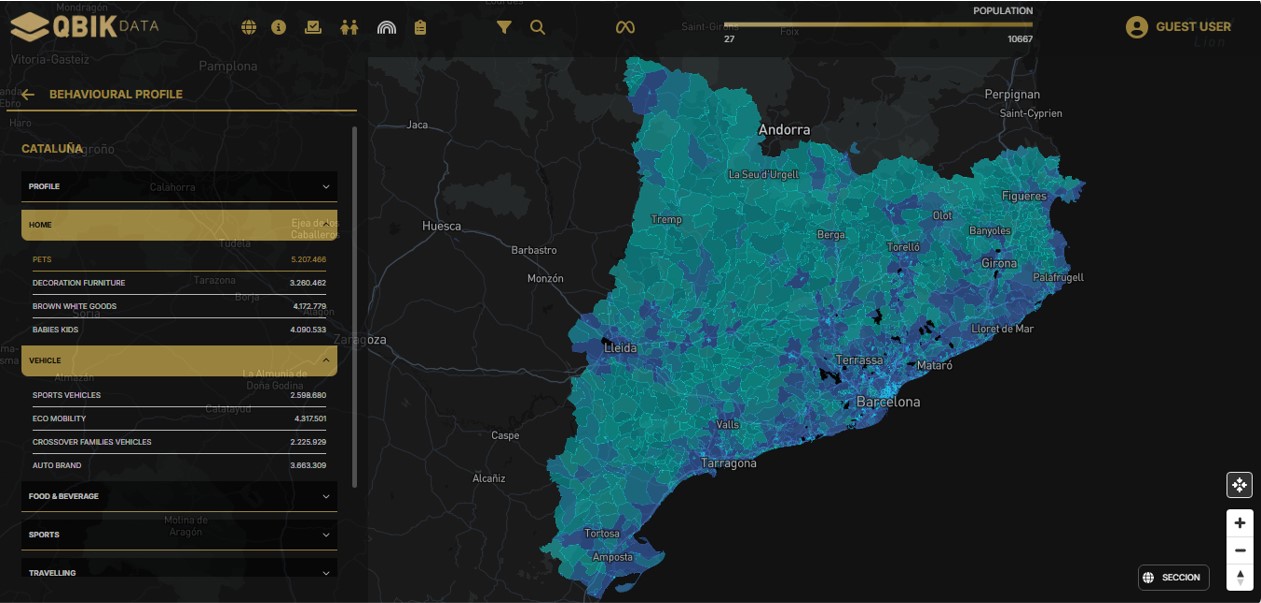Select the PETS row
Image resolution: width=1261 pixels, height=603 pixels.
pyautogui.click(x=179, y=259)
